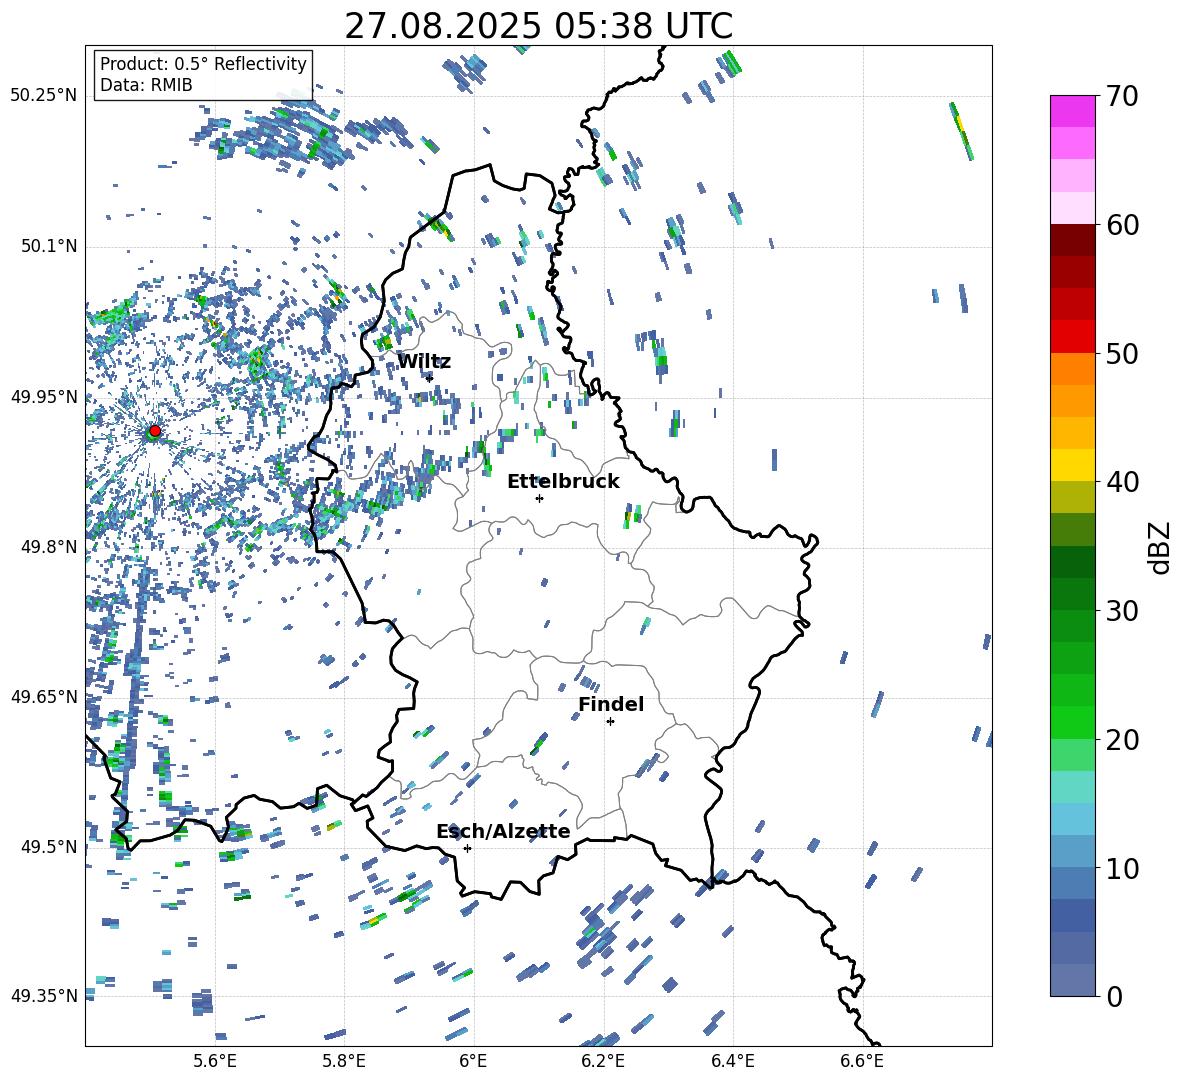Click the bright magenta top colorbar segment
The width and height of the screenshot is (1184, 1081).
[x=1073, y=111]
